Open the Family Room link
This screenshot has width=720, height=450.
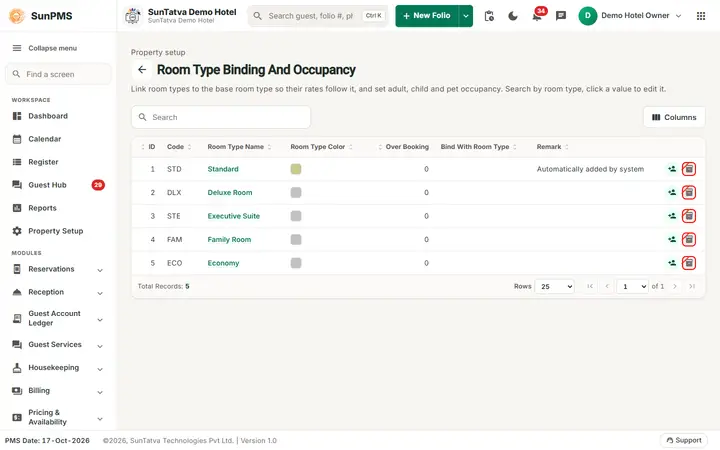[x=229, y=239]
